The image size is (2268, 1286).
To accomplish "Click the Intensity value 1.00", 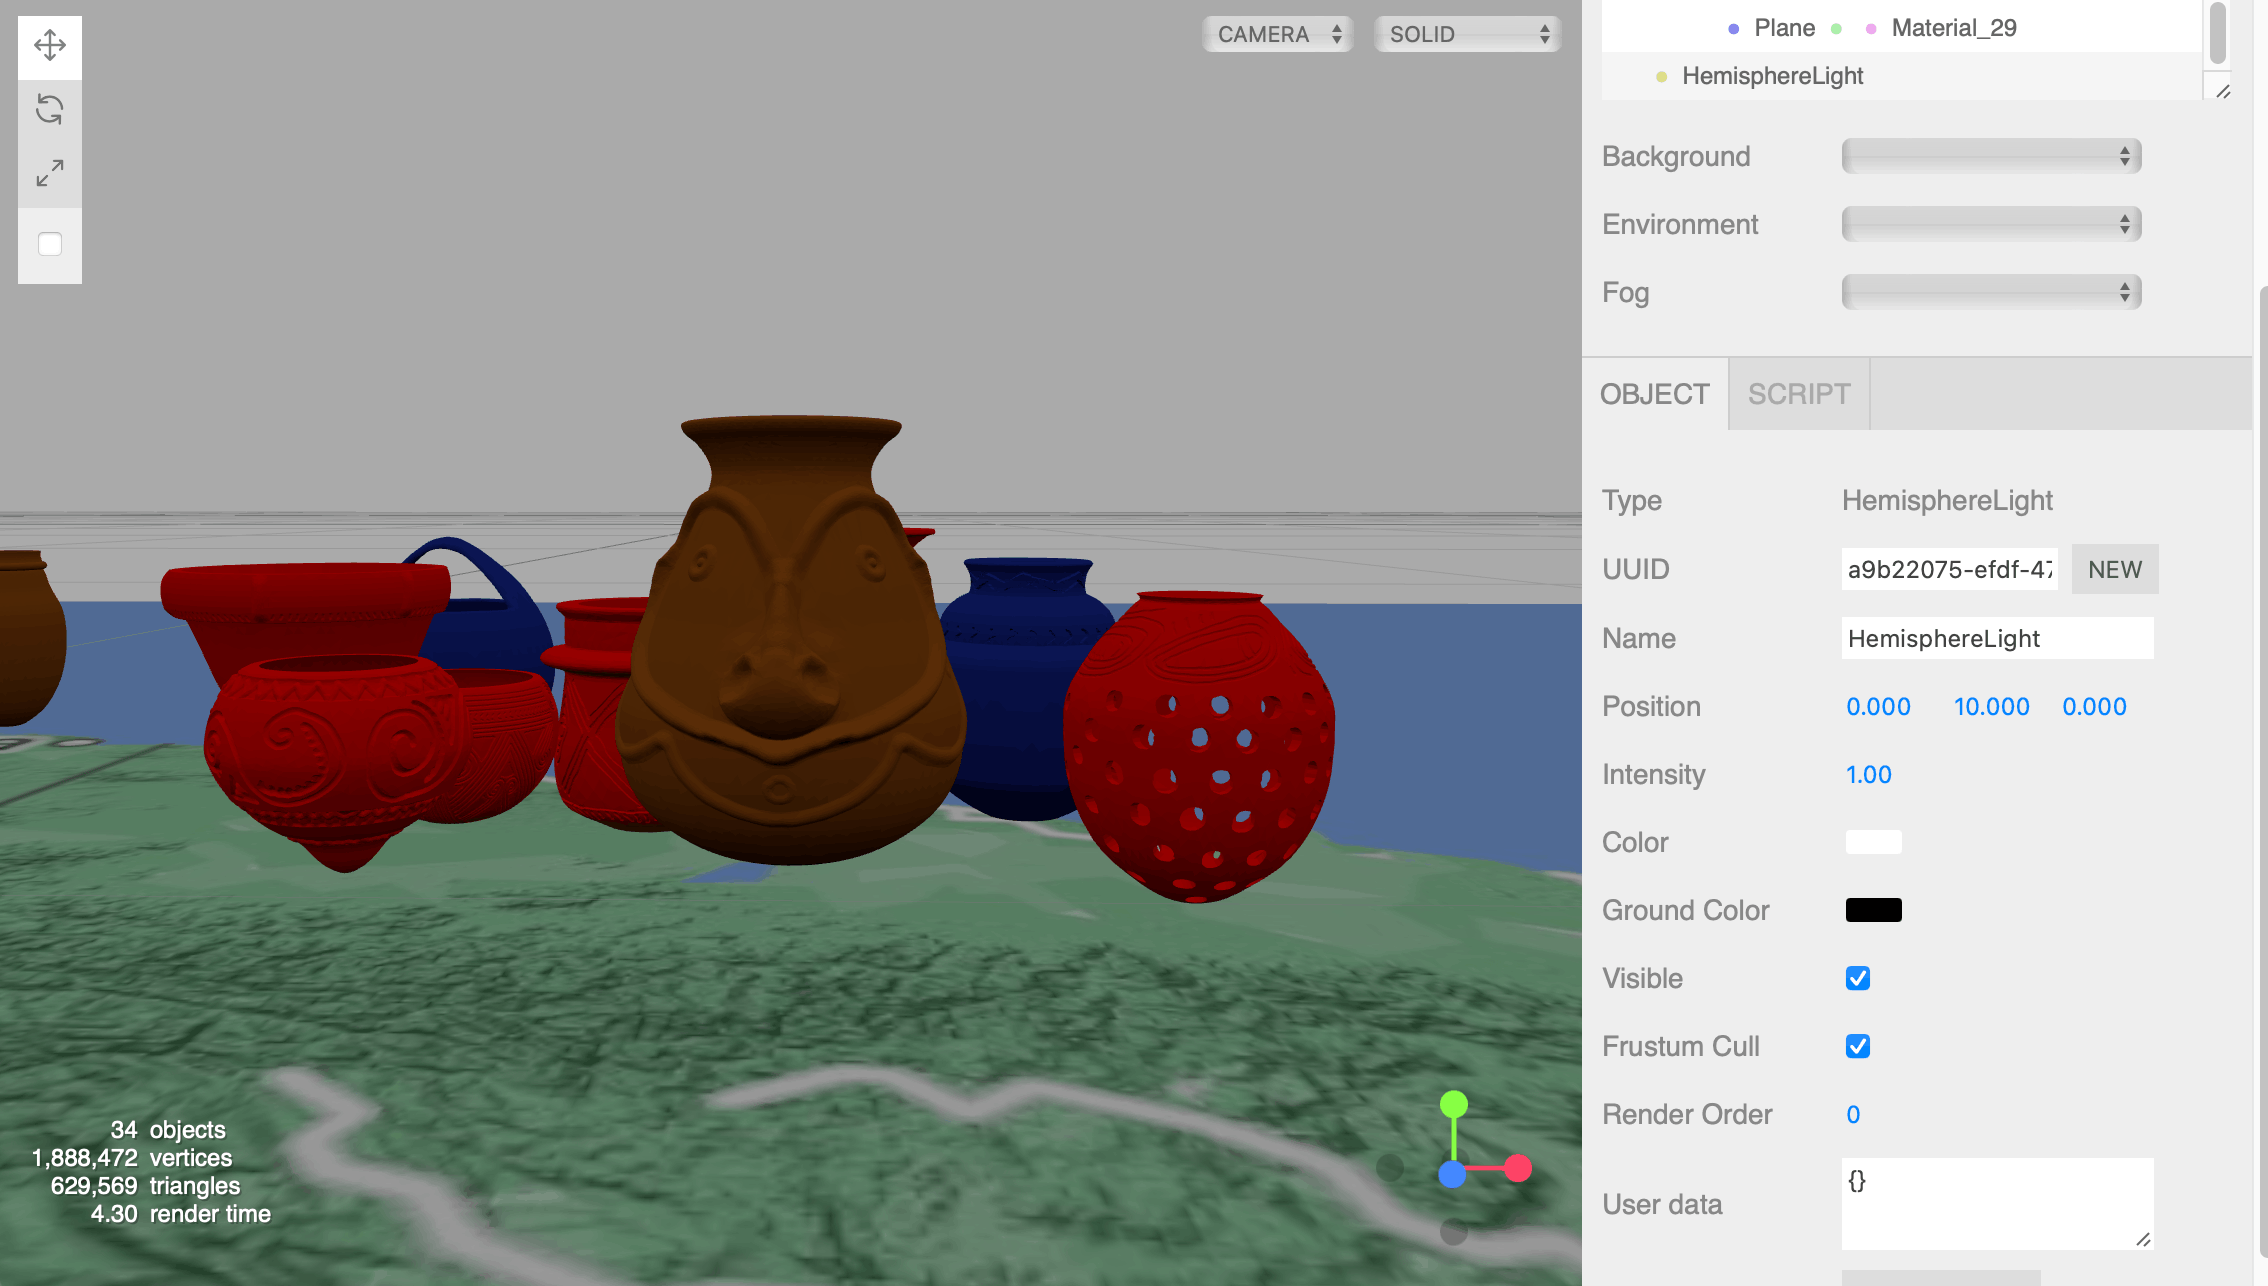I will [1868, 774].
